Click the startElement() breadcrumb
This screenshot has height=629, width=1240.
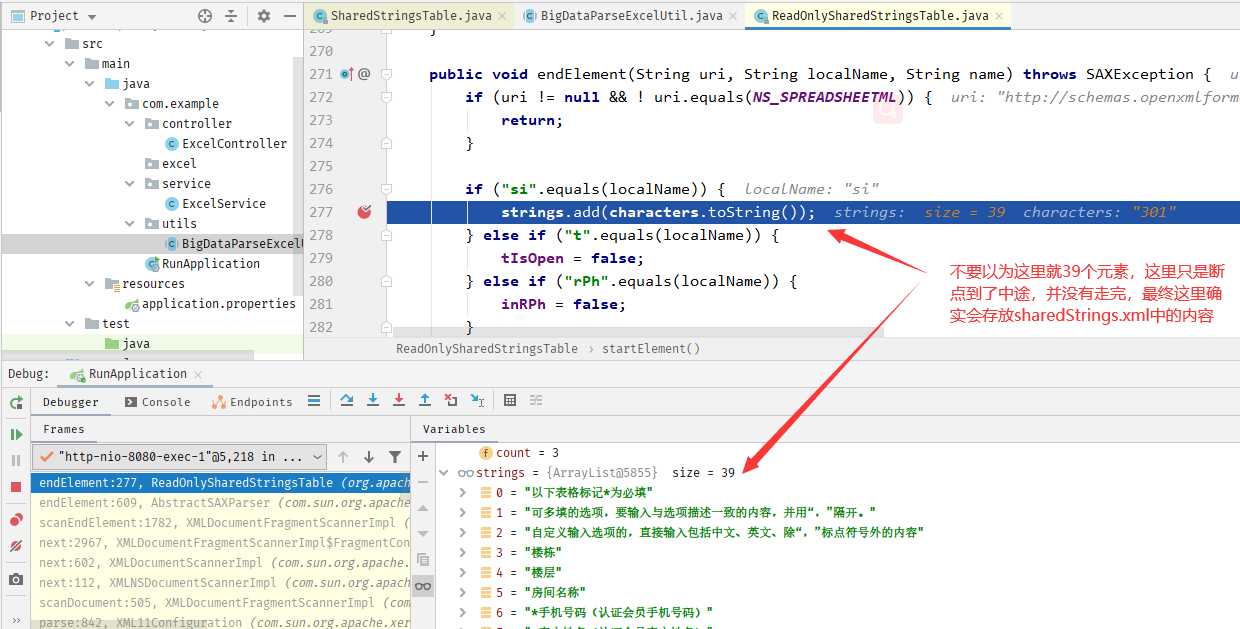[649, 349]
